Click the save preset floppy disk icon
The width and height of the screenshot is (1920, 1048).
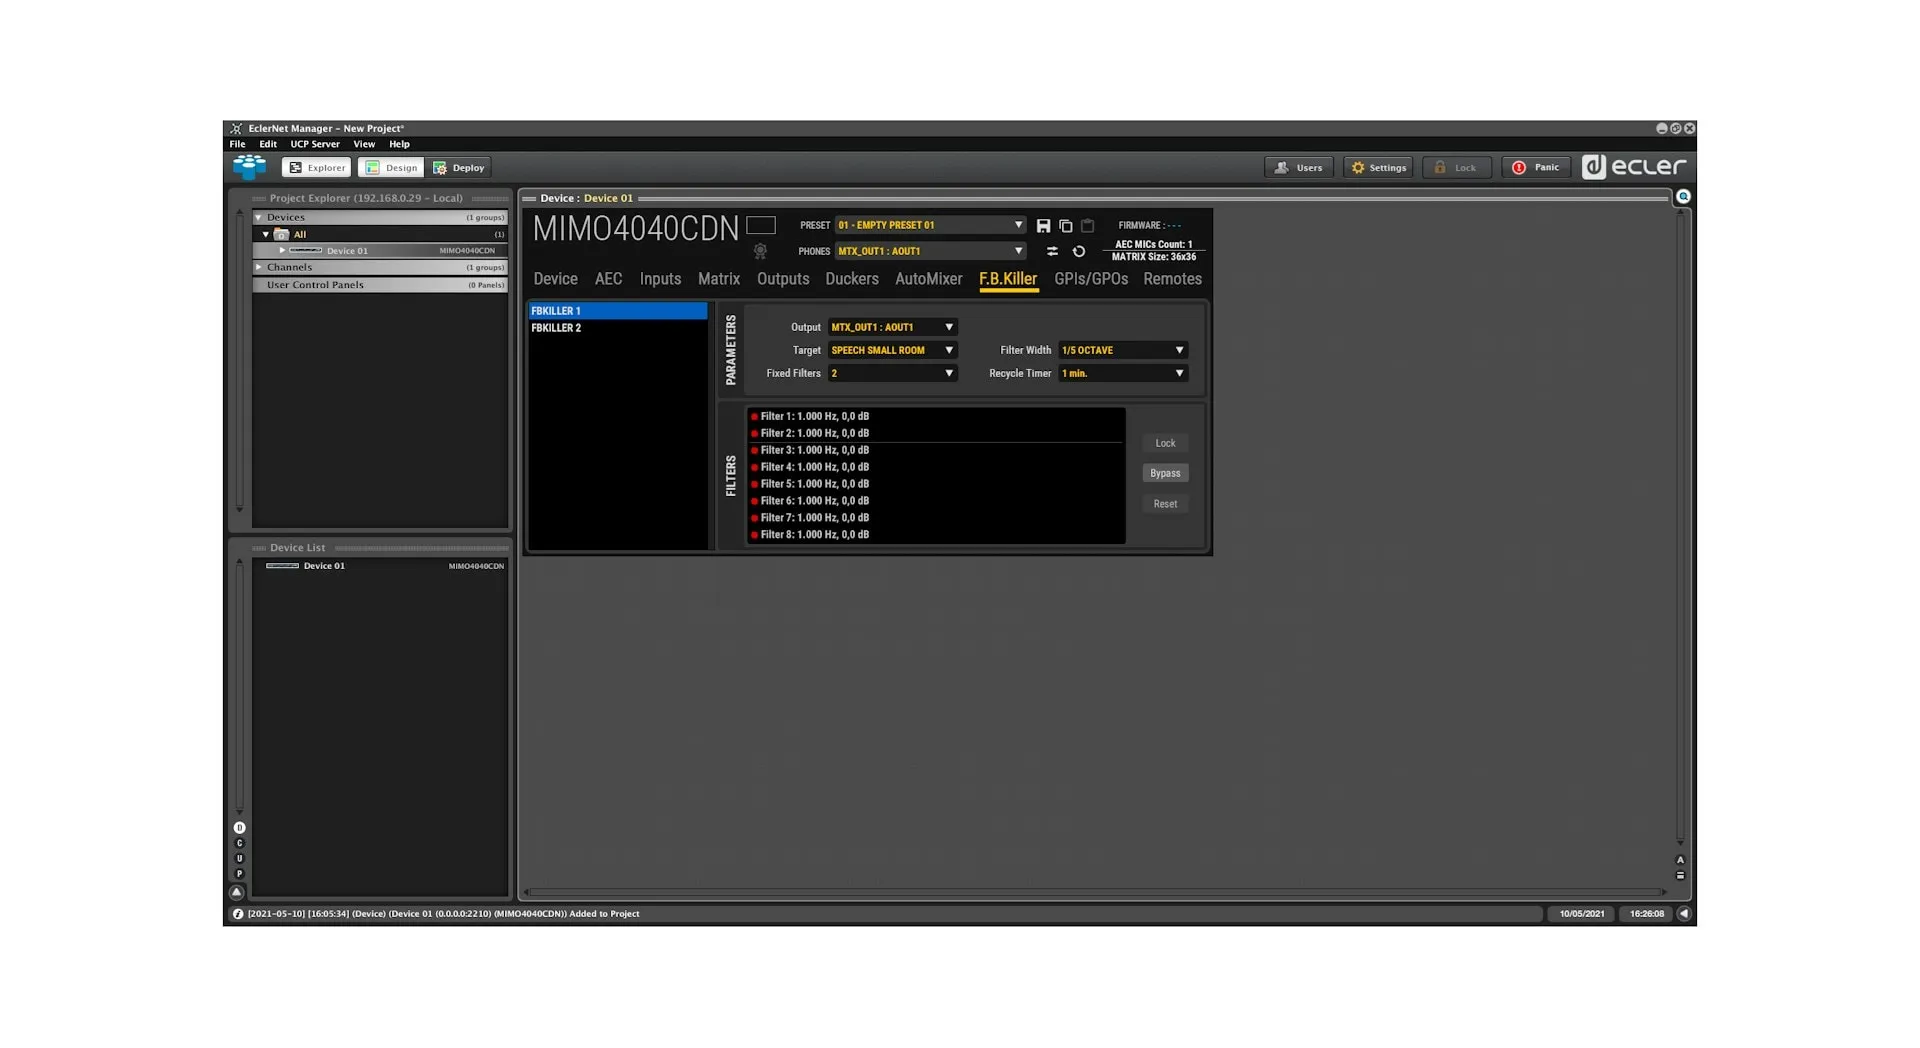pos(1043,226)
